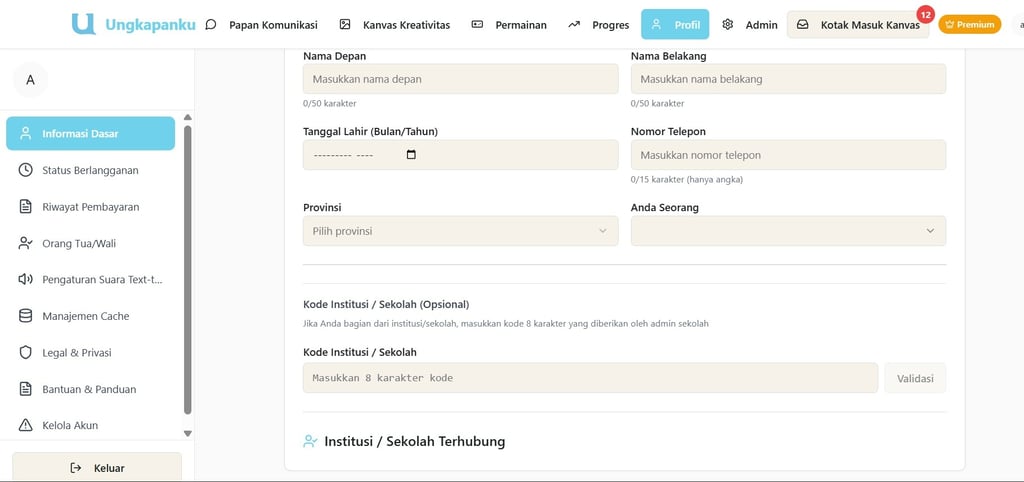The image size is (1024, 482).
Task: Click the red 12 notification badge
Action: click(x=925, y=15)
